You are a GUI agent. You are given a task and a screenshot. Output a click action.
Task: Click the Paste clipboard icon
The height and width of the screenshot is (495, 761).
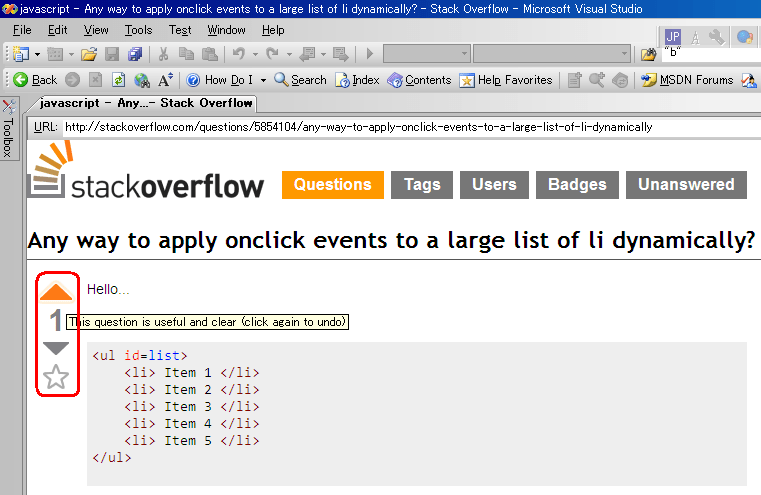209,54
